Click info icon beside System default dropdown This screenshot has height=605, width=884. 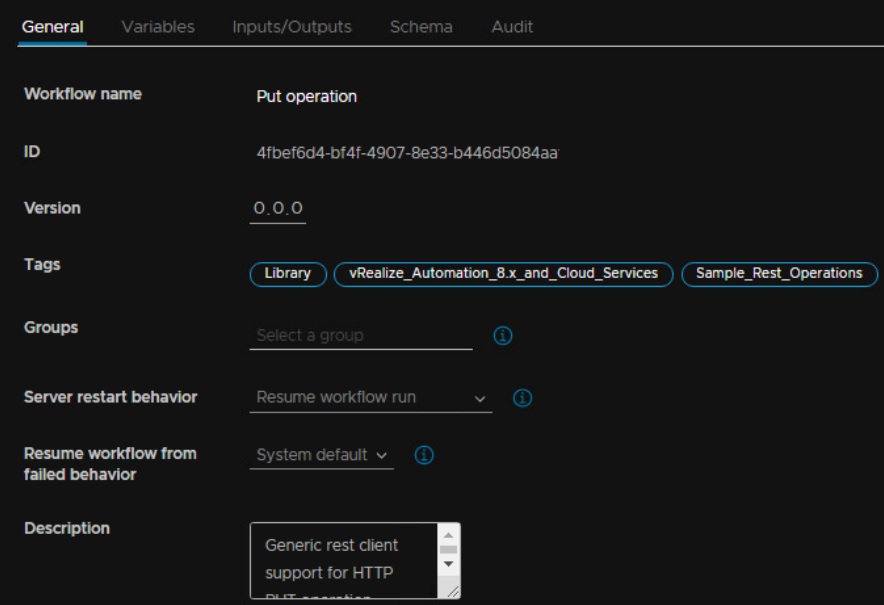(x=424, y=455)
